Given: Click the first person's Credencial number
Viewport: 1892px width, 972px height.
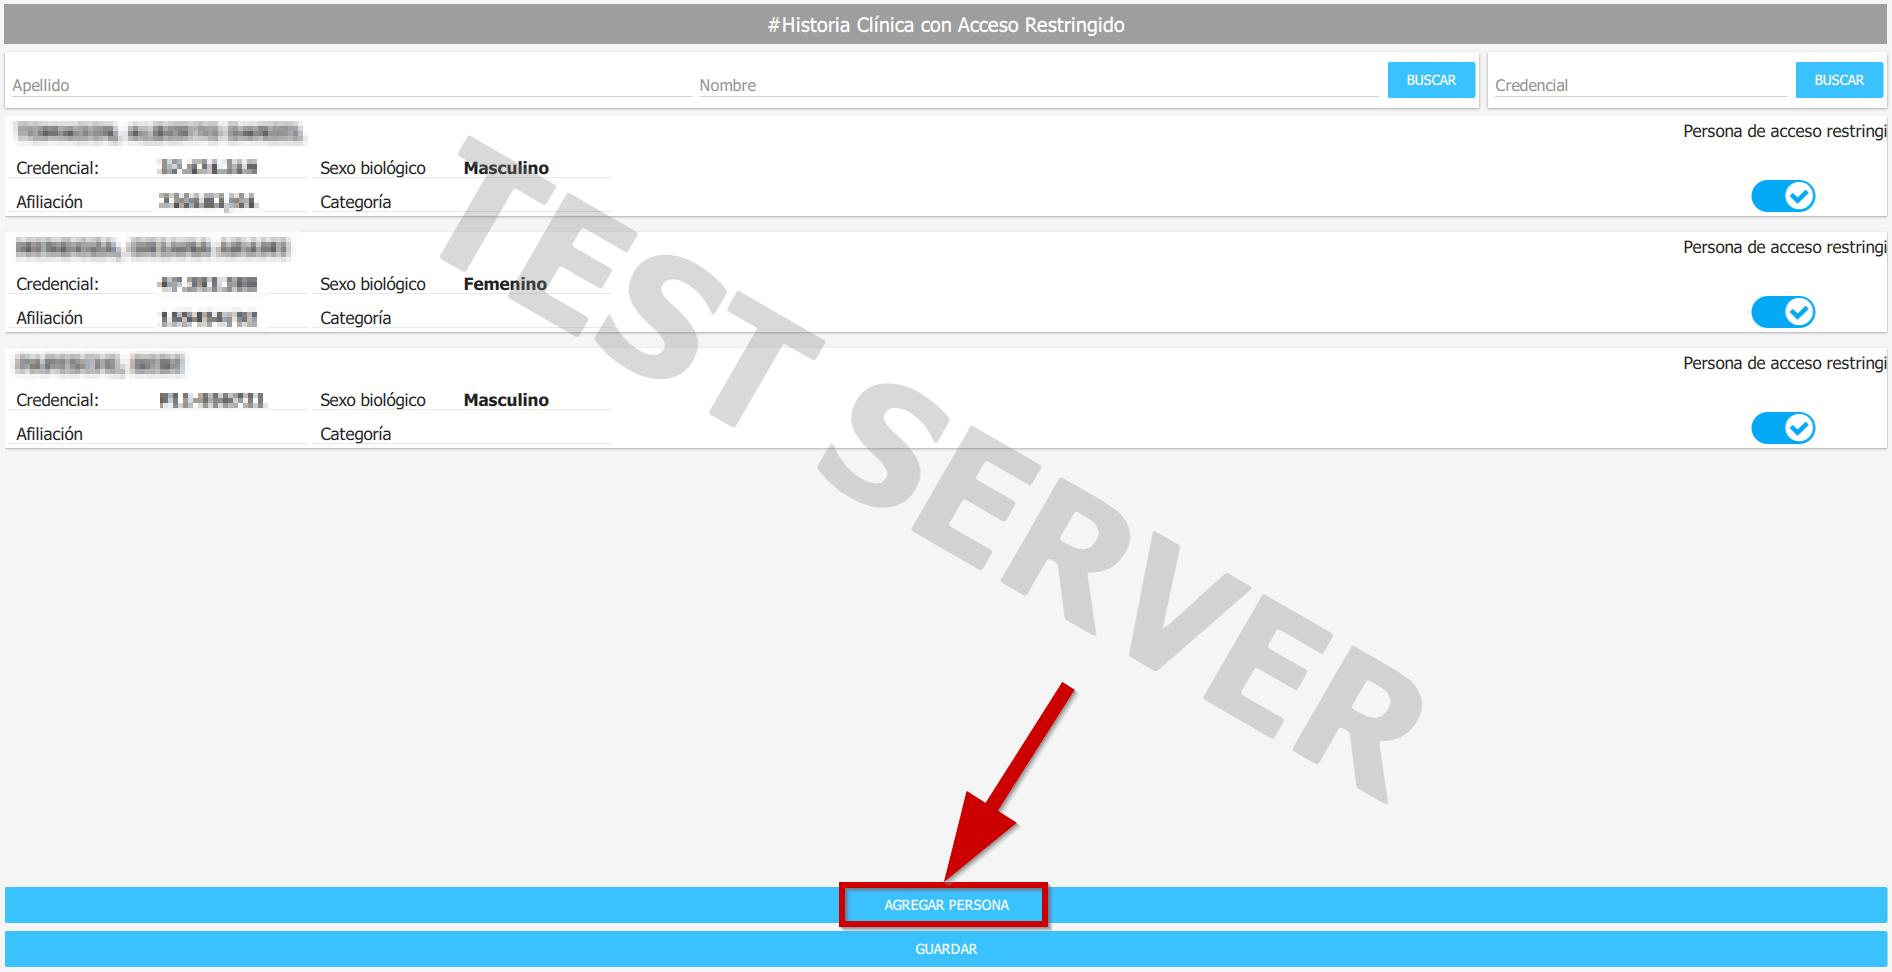Looking at the screenshot, I should click(208, 168).
